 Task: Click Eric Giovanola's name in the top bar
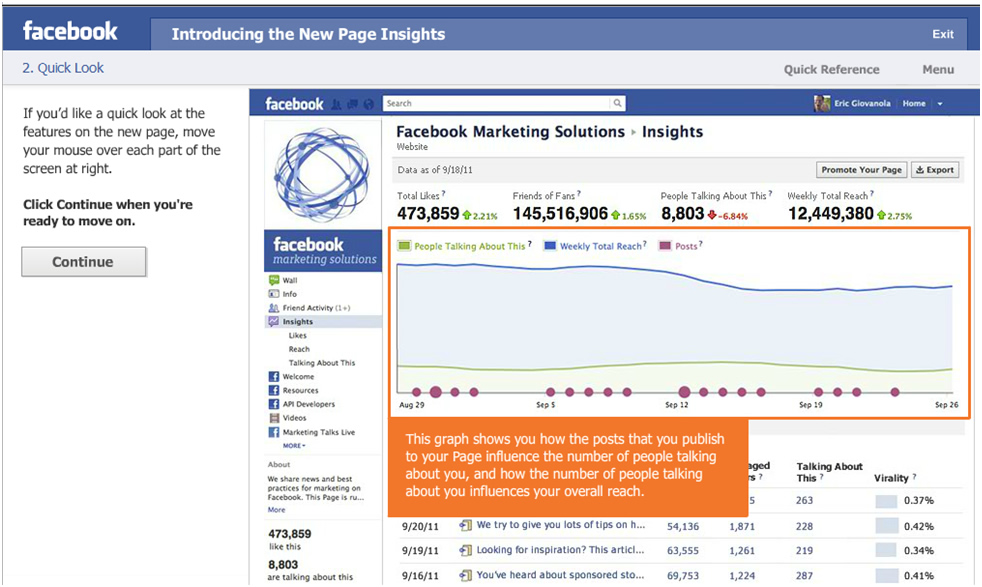pos(862,103)
